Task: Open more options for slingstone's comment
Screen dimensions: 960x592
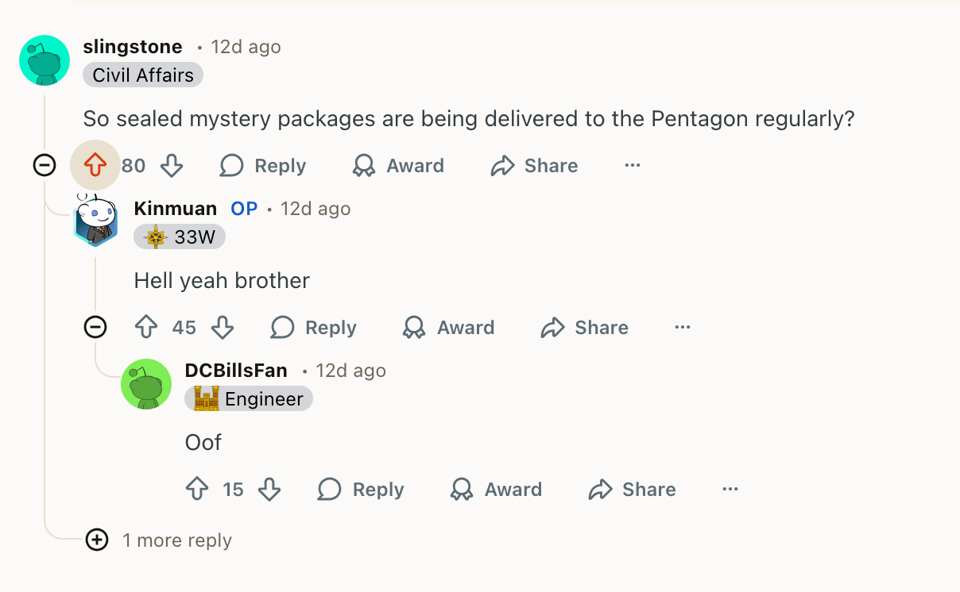Action: (632, 165)
